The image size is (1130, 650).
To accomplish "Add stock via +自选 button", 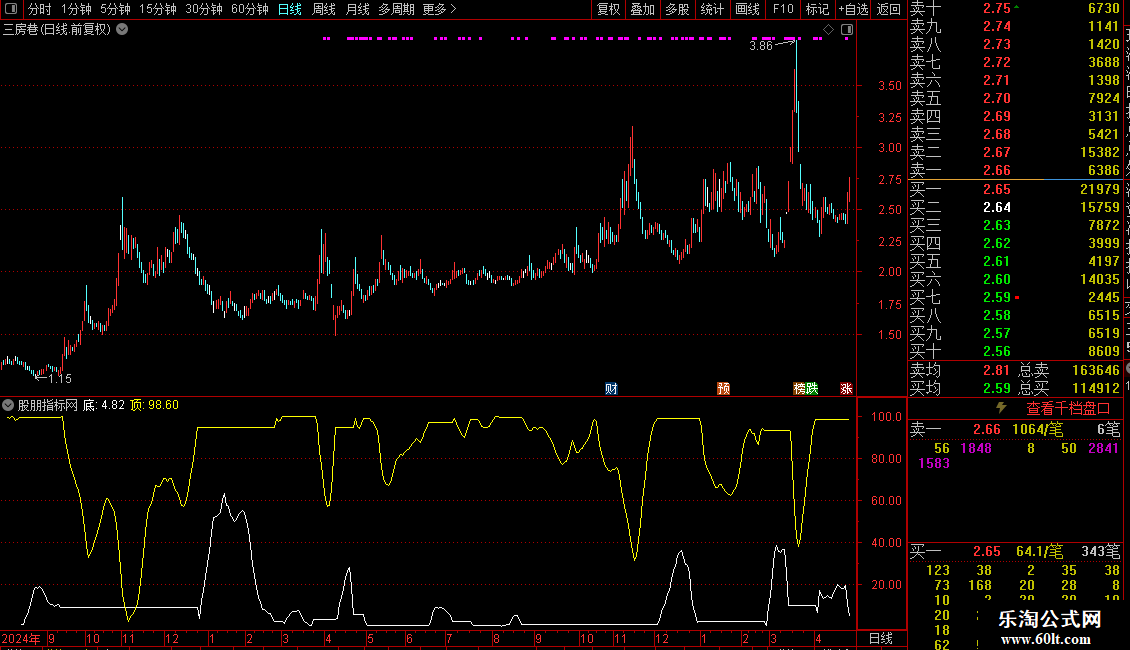I will [854, 9].
